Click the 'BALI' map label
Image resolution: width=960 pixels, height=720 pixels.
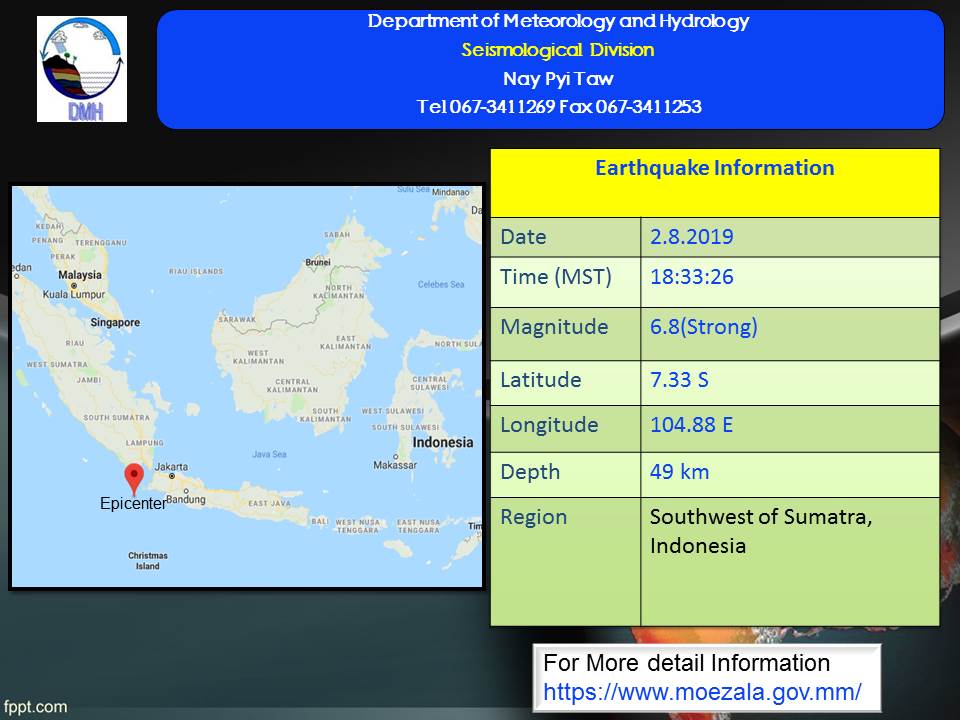tap(320, 522)
